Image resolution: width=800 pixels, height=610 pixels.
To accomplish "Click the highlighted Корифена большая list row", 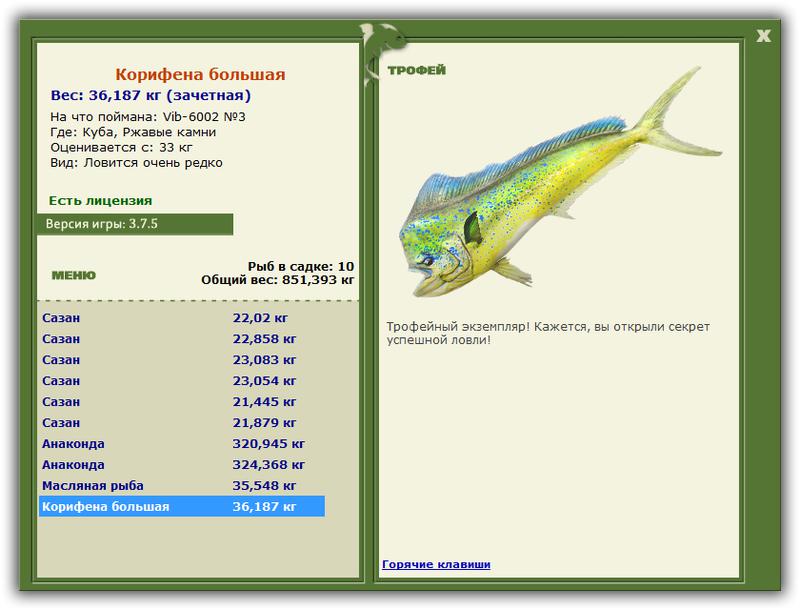I will coord(182,506).
